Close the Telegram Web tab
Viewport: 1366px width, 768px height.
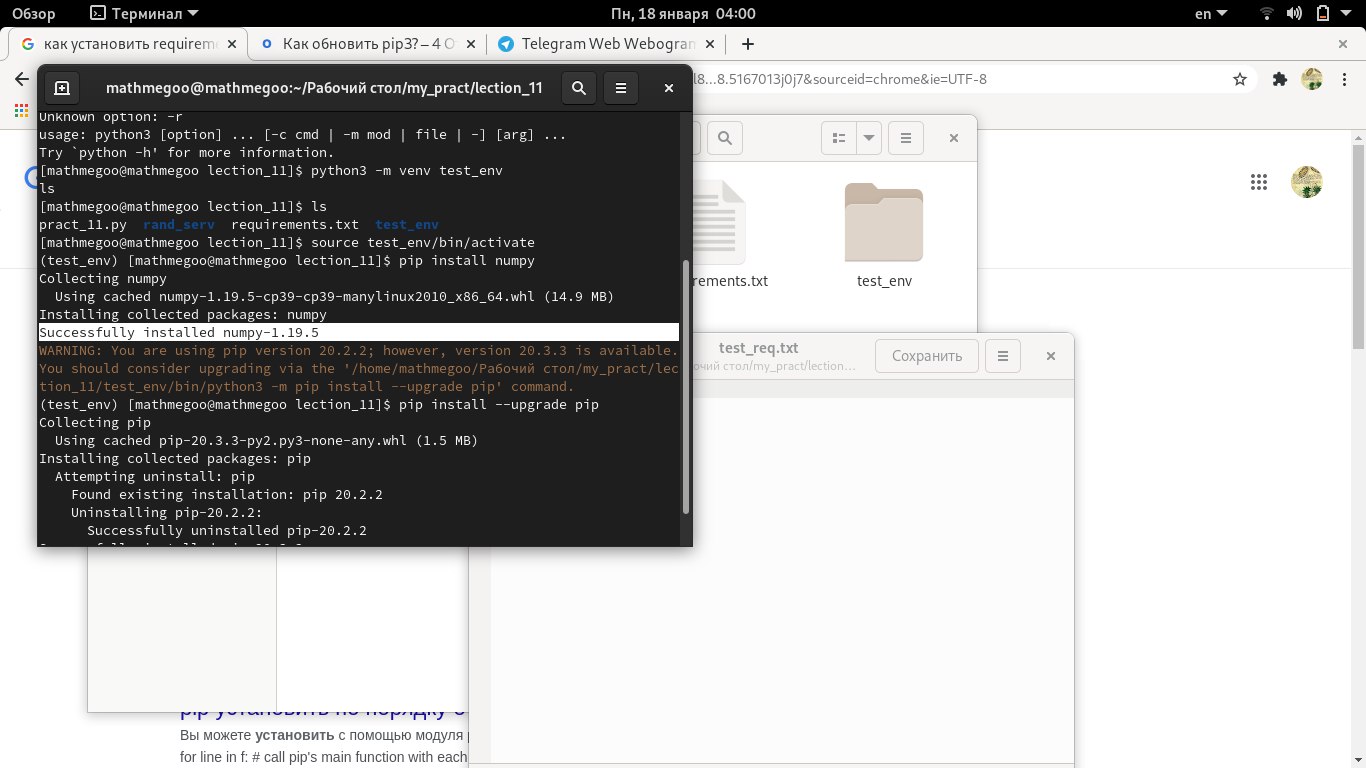coord(710,44)
